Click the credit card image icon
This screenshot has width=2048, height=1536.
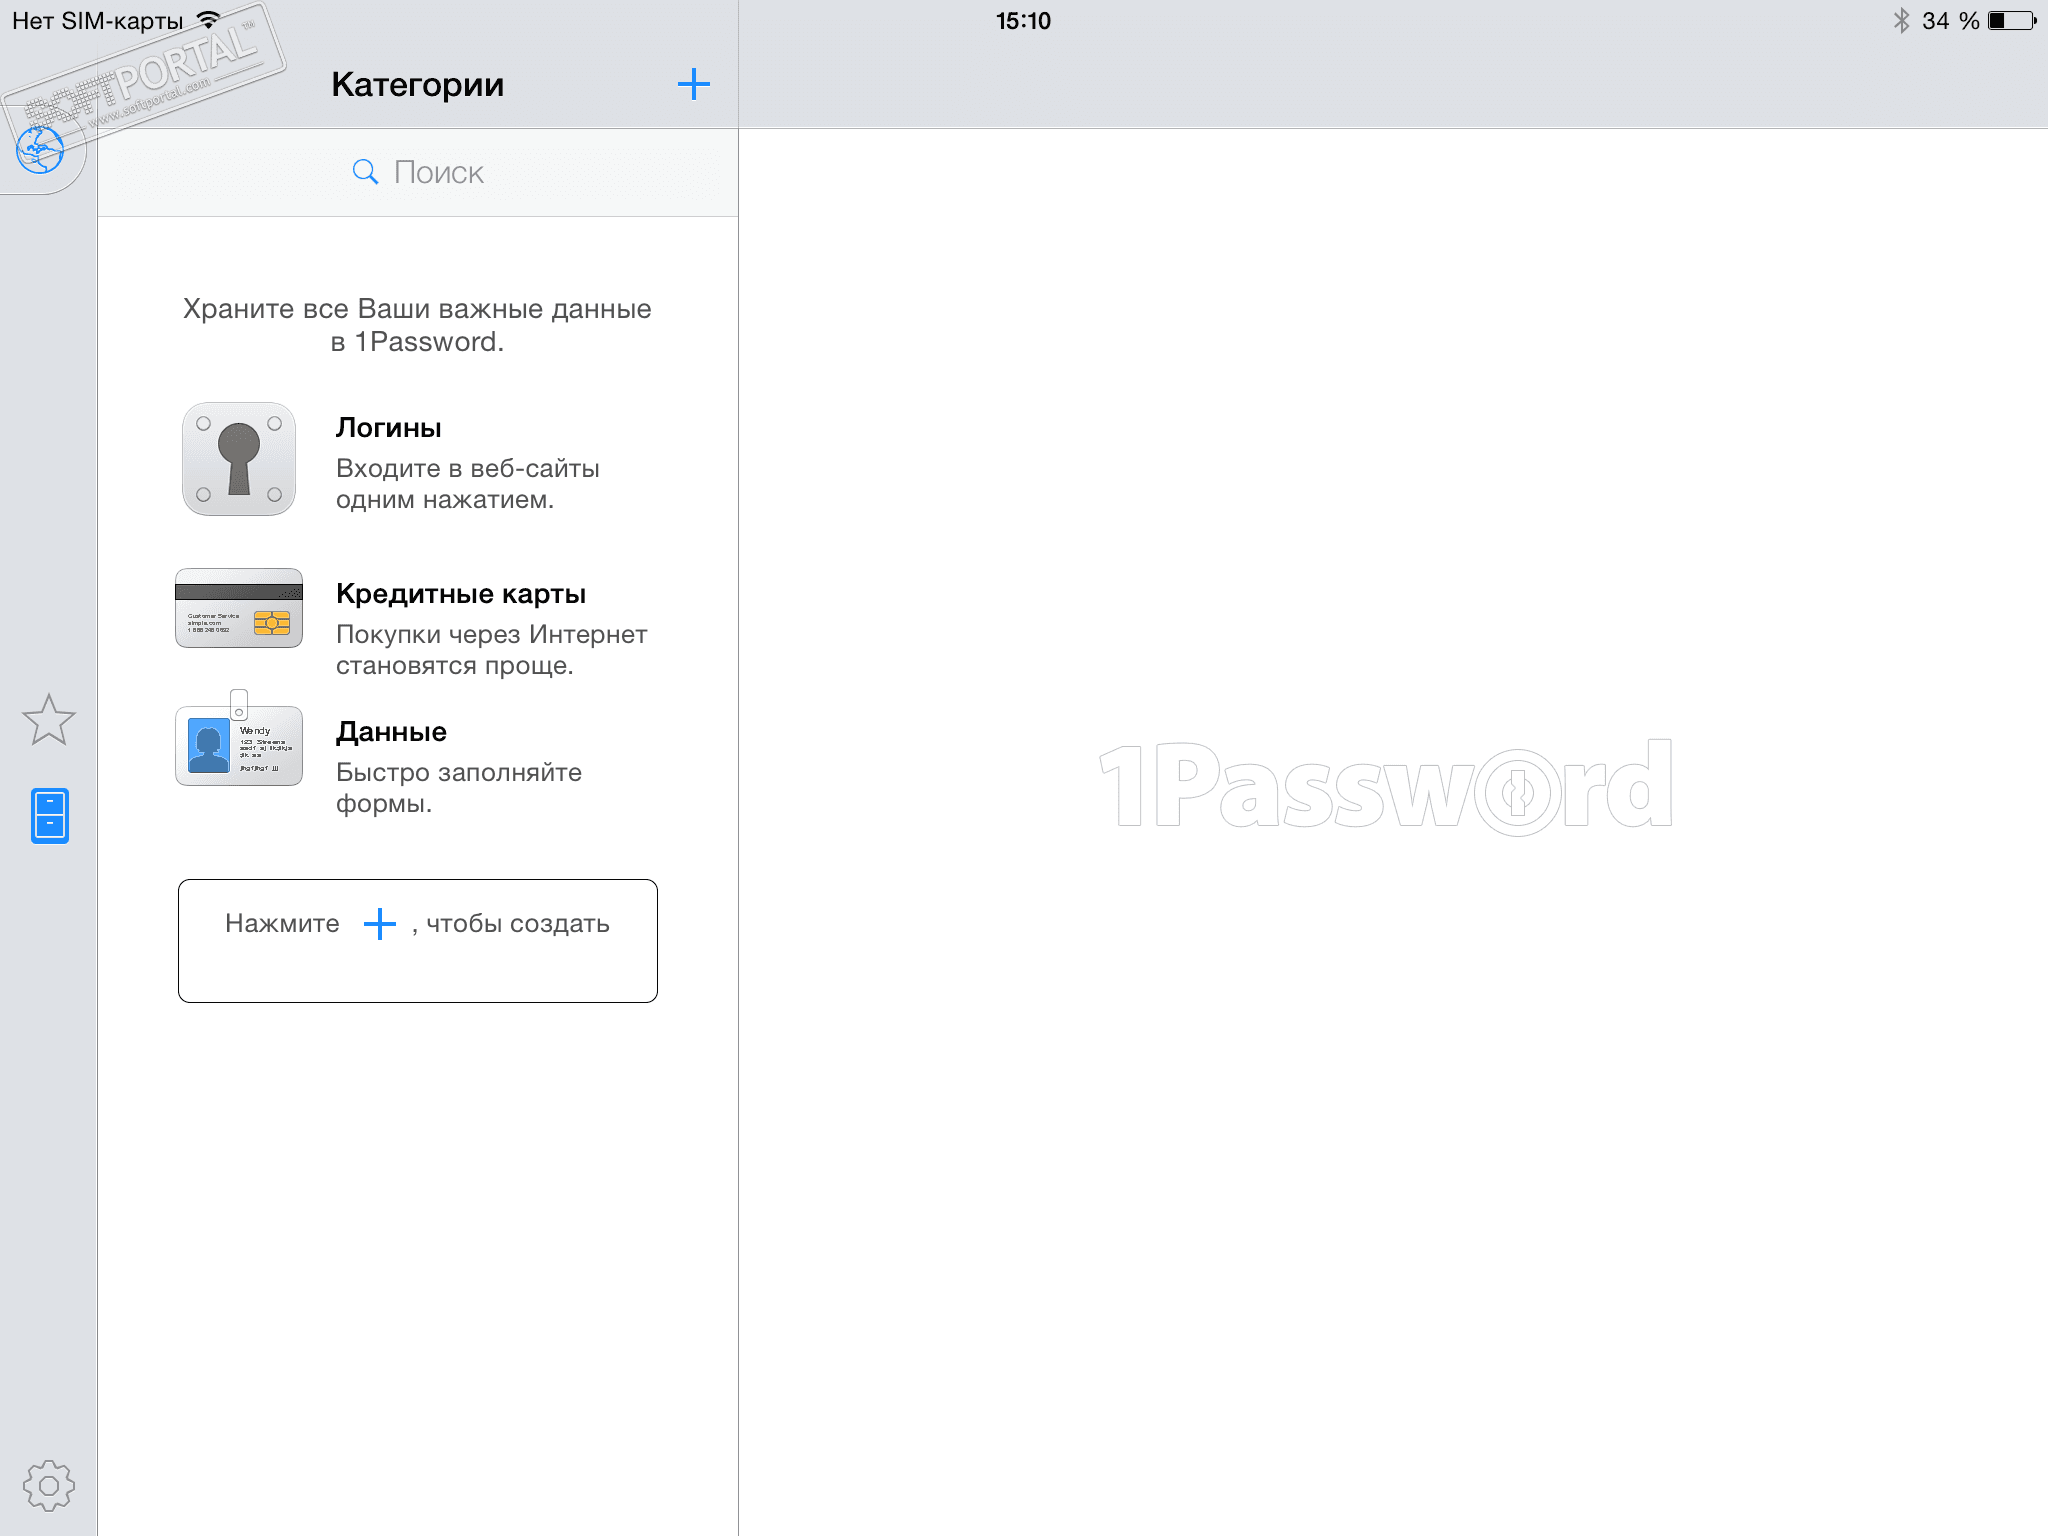(238, 608)
